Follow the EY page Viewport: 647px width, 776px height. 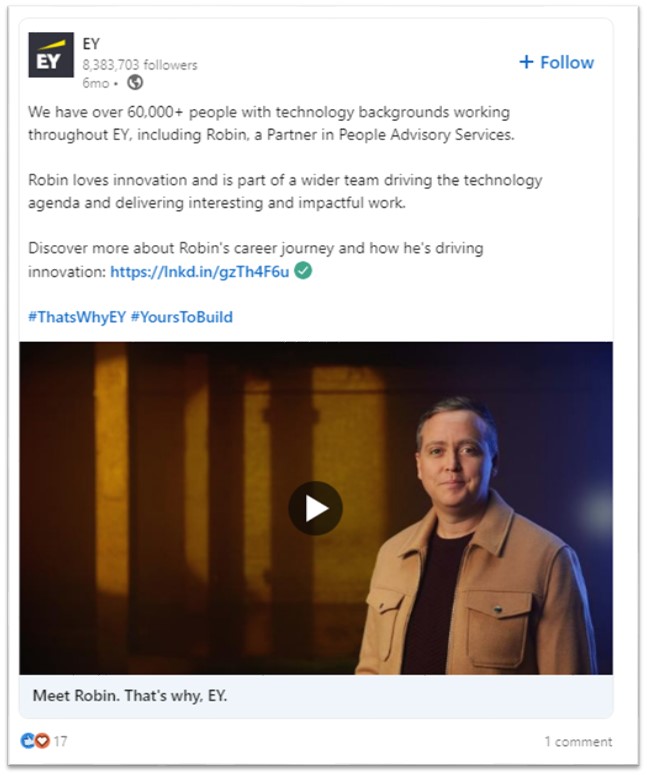coord(556,62)
